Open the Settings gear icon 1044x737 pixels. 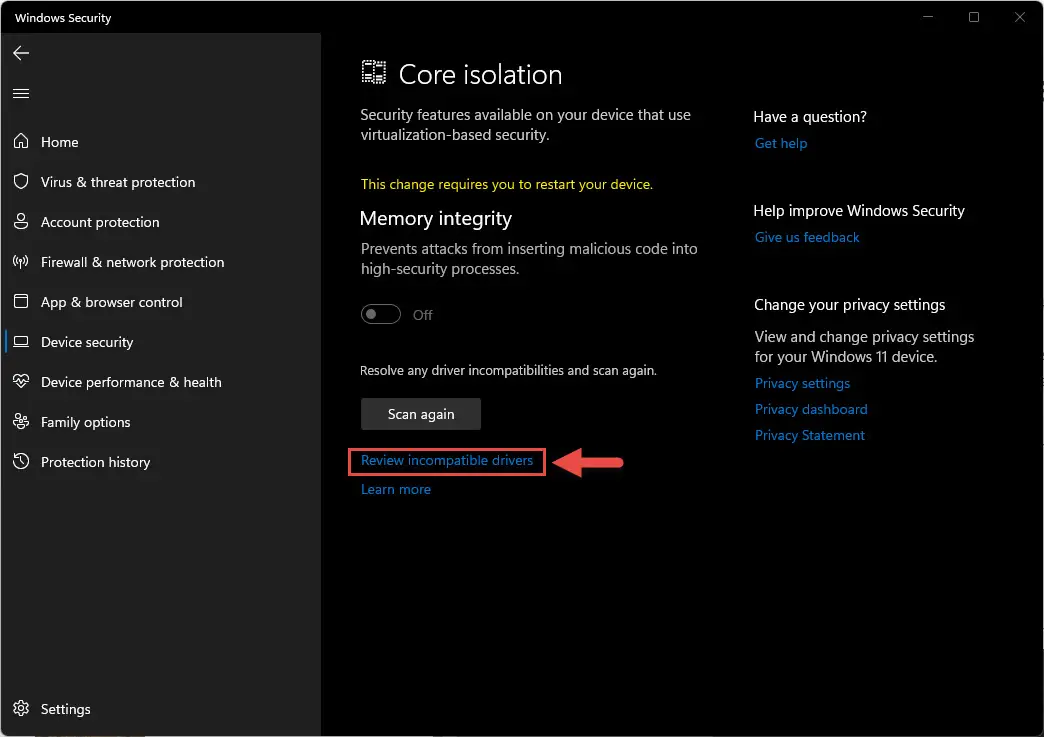click(x=21, y=708)
